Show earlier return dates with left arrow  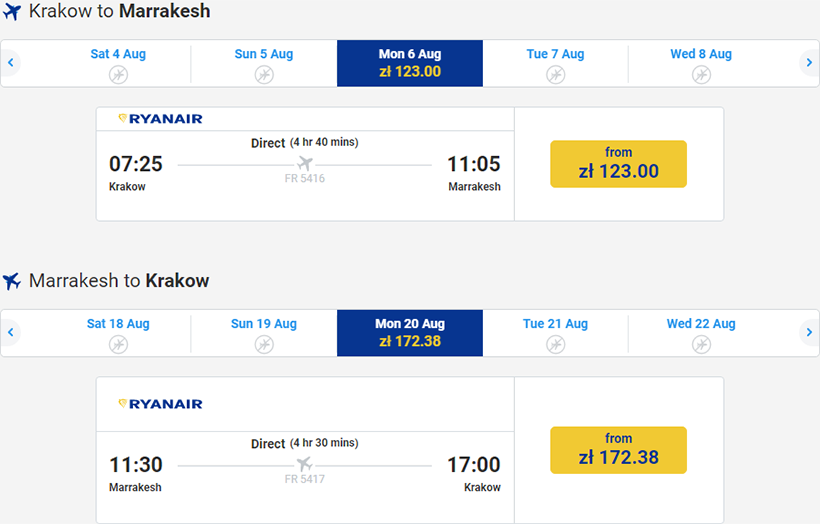(x=11, y=332)
